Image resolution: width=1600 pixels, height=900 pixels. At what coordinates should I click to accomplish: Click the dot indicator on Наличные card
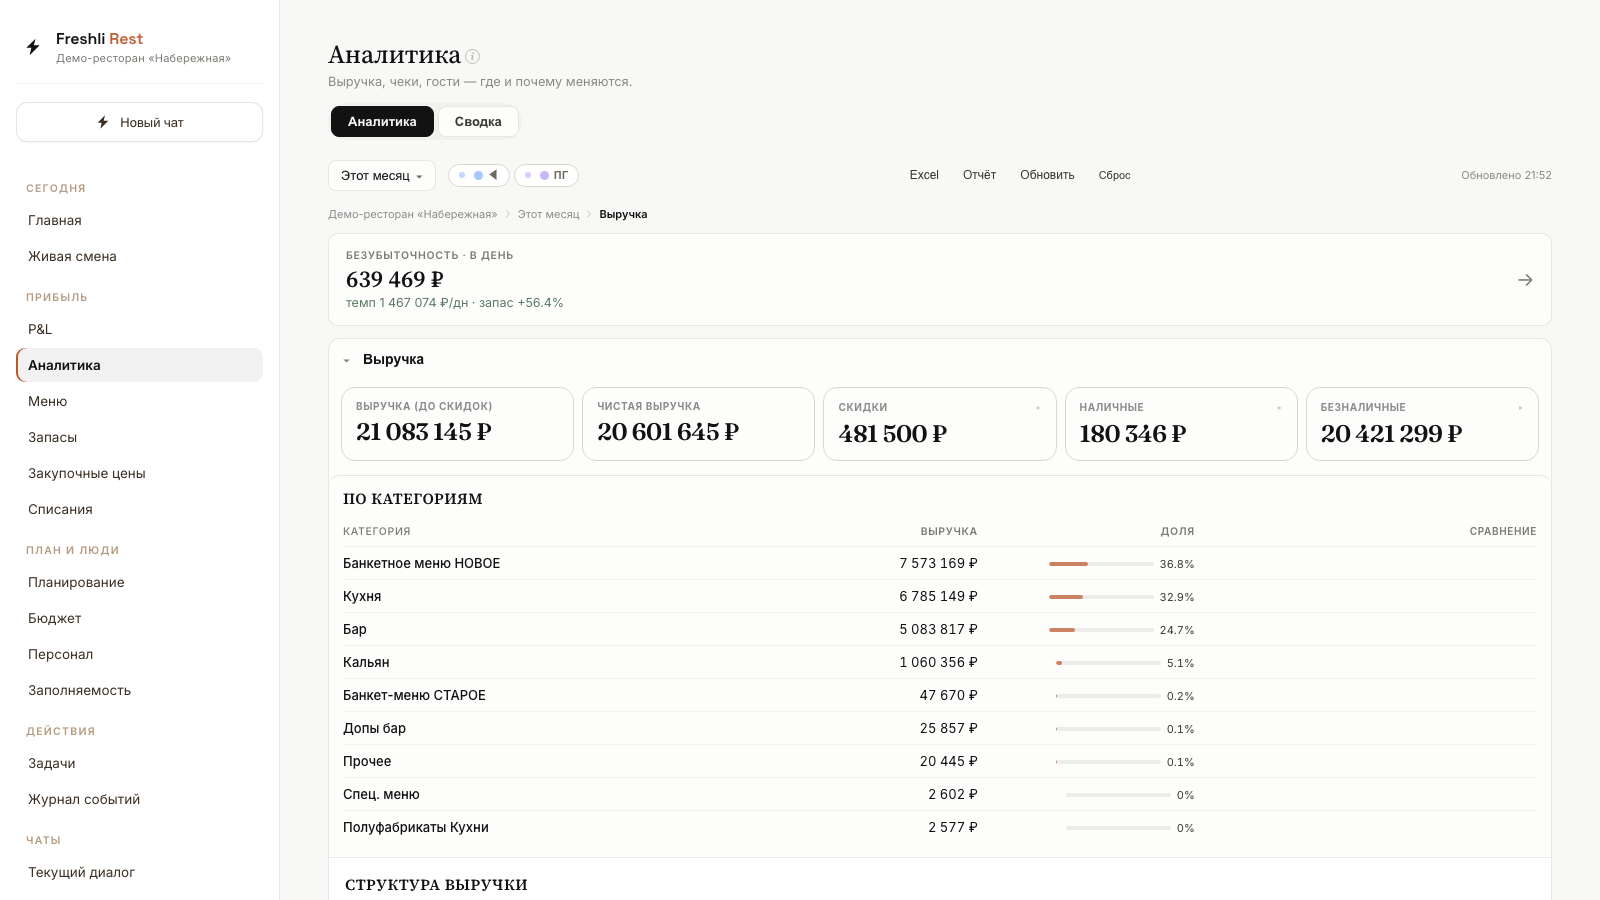[1279, 408]
